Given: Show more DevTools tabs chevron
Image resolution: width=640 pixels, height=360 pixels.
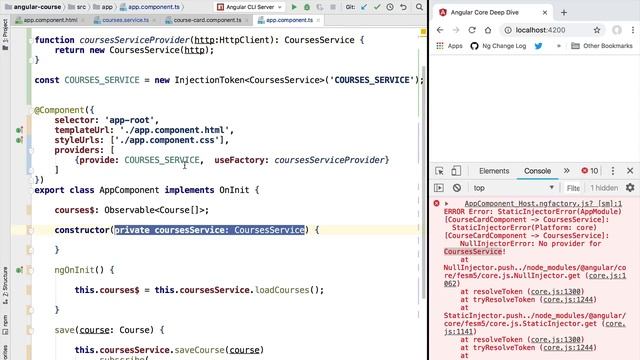Looking at the screenshot, I should click(567, 171).
